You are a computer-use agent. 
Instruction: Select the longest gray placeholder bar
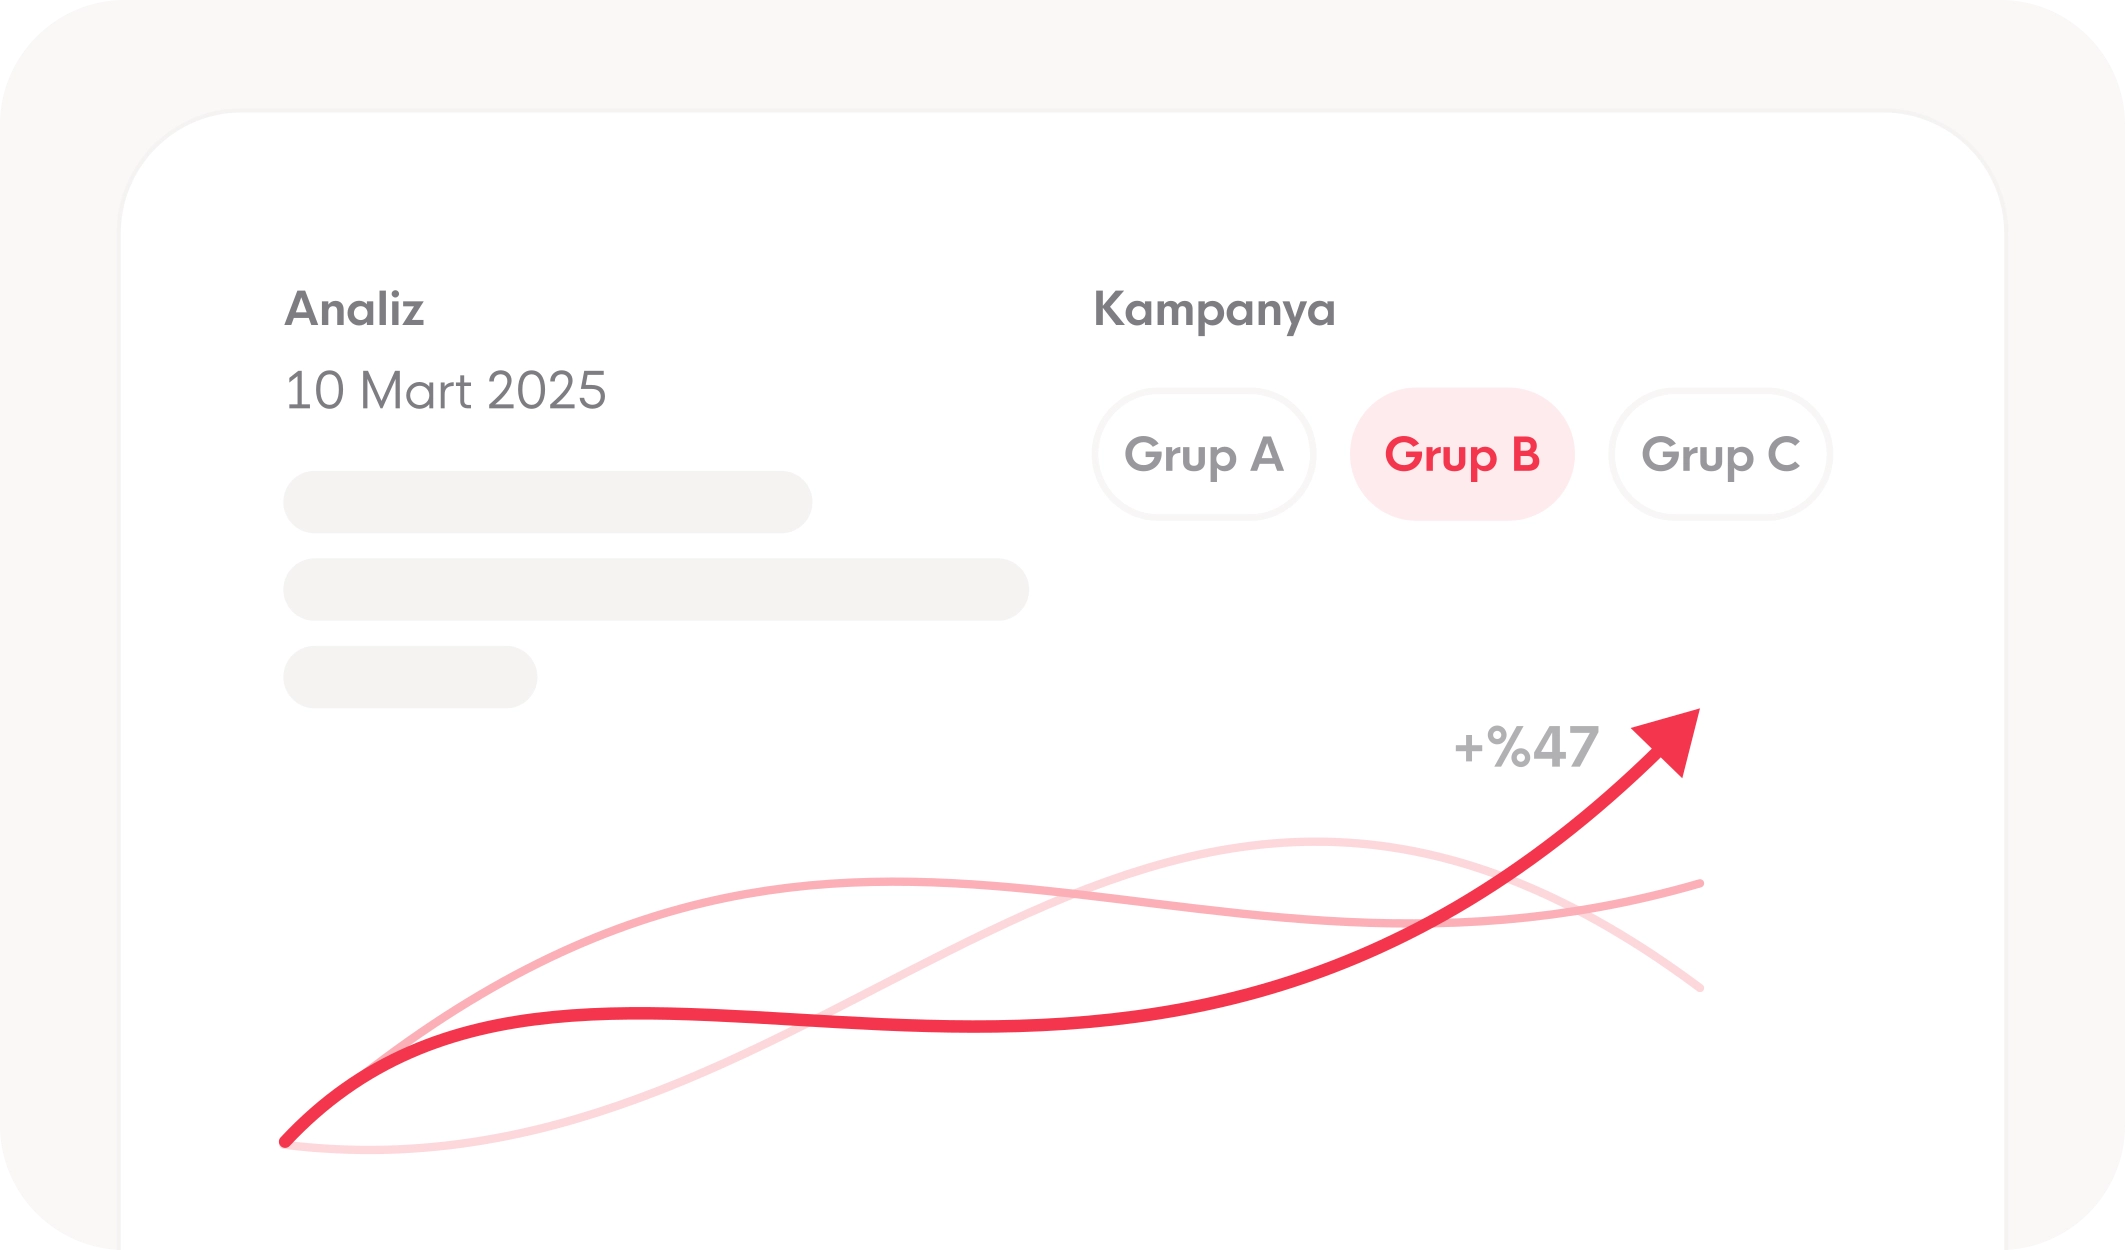click(x=655, y=590)
